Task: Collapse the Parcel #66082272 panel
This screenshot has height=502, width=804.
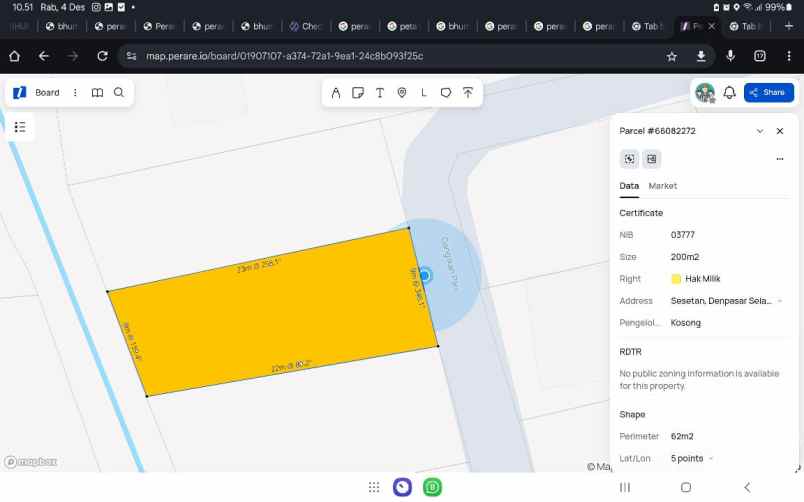Action: pyautogui.click(x=760, y=131)
